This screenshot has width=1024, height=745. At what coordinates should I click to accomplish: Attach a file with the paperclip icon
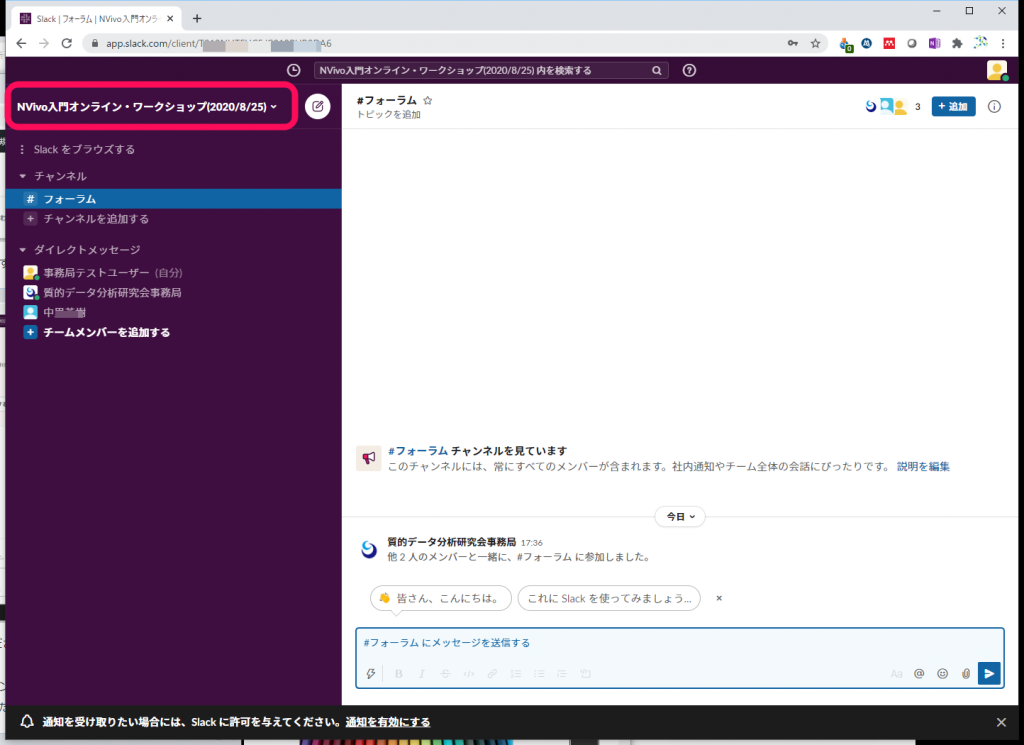coord(966,674)
